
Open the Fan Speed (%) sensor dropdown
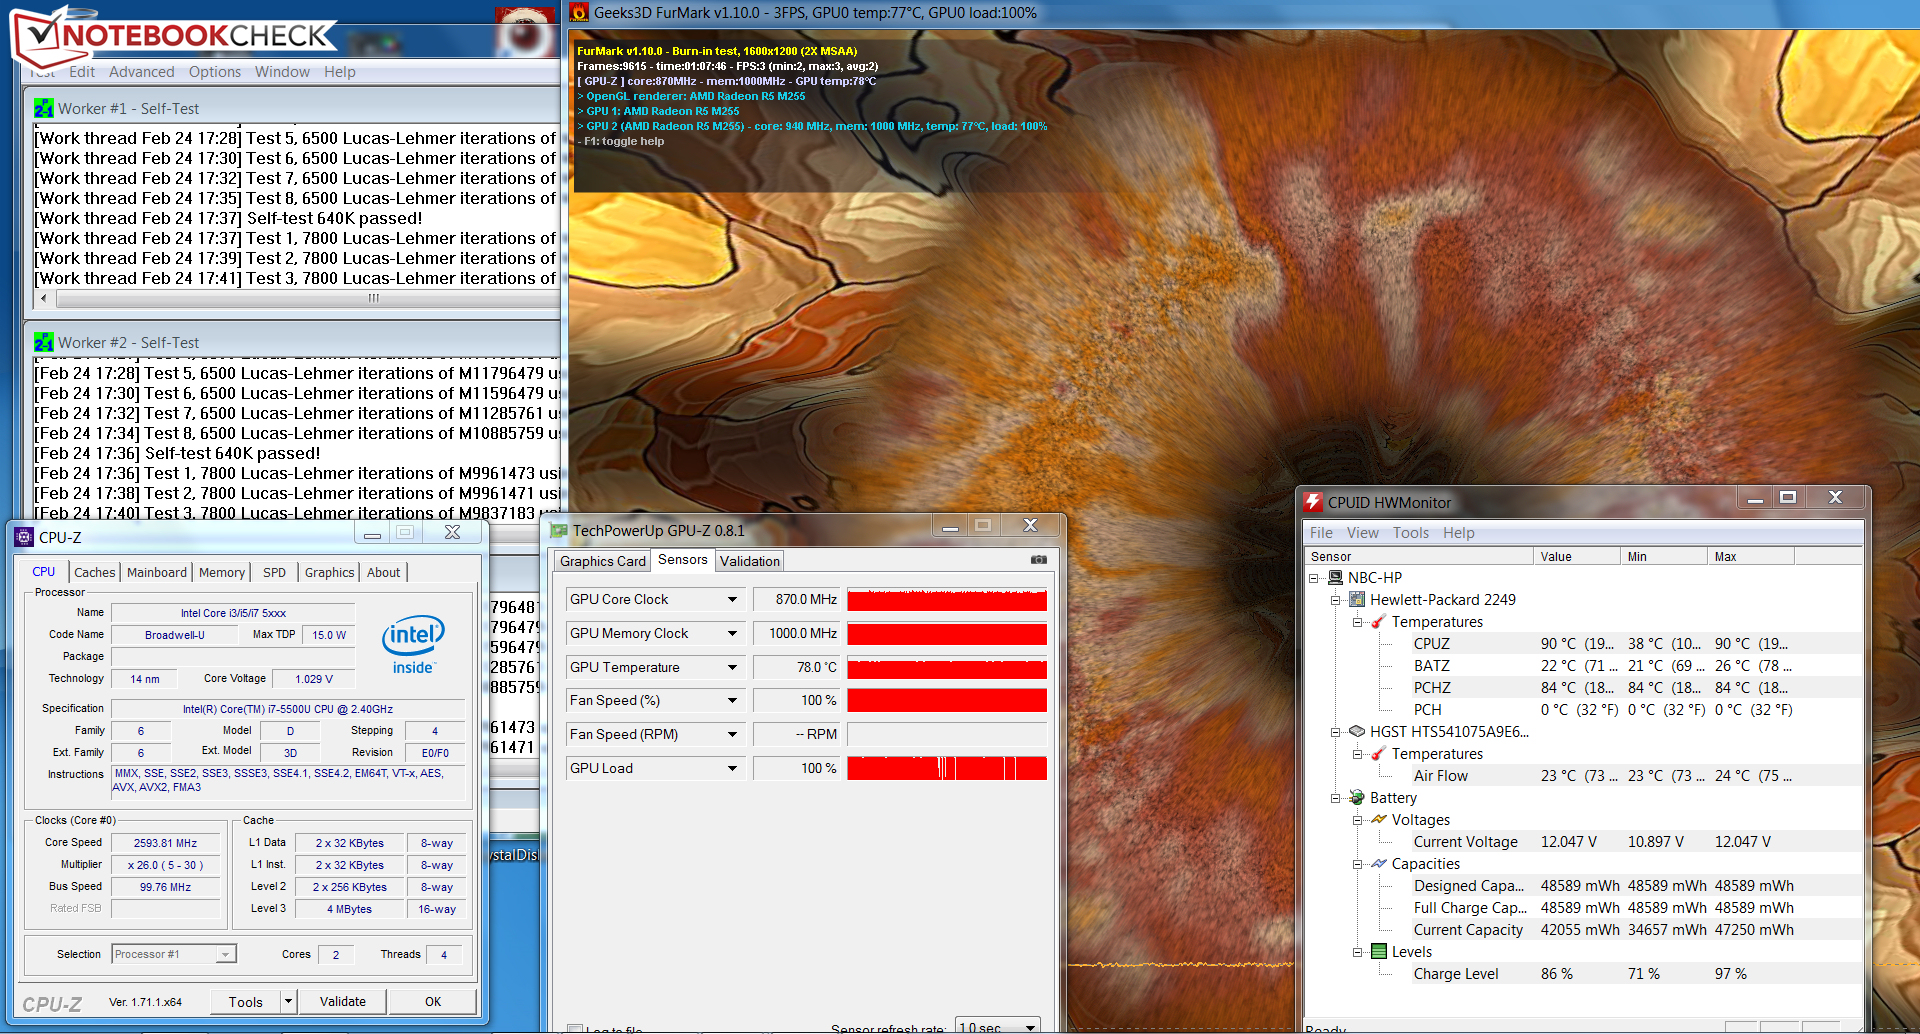click(732, 701)
